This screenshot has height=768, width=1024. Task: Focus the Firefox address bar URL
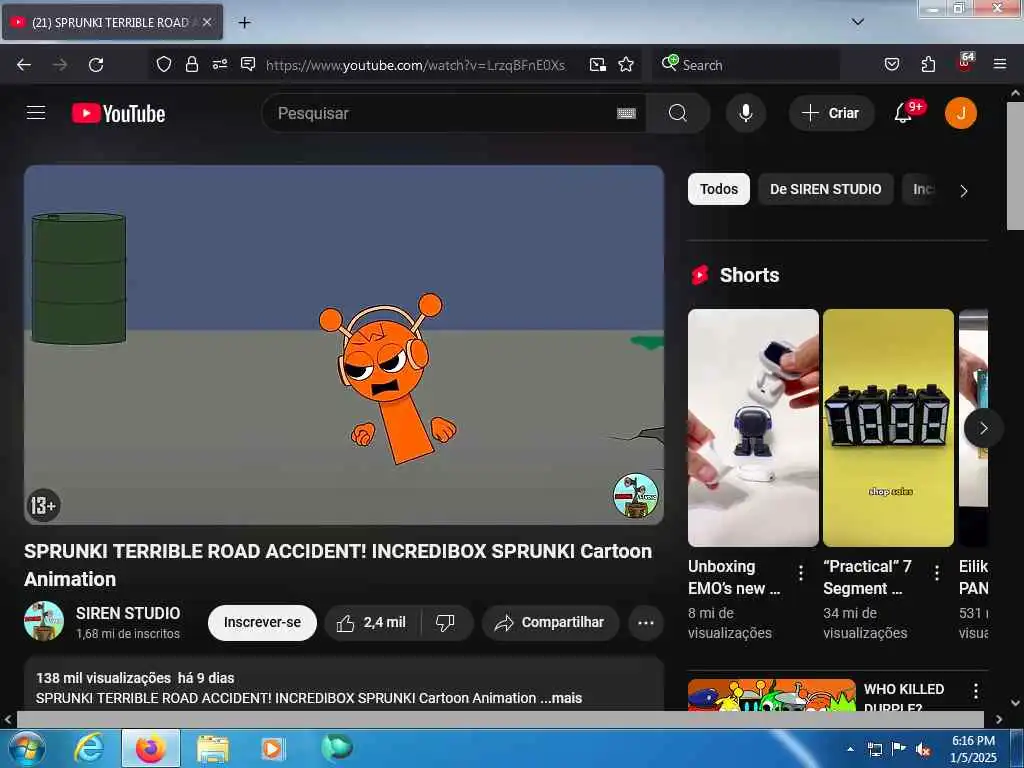point(415,65)
